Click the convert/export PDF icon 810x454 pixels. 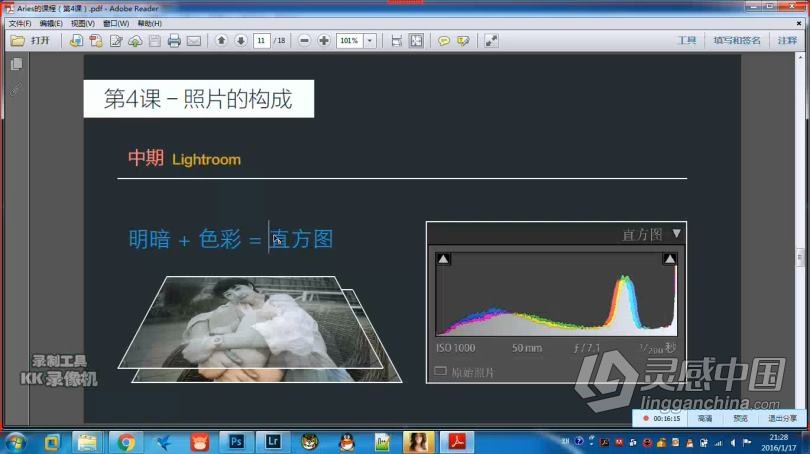tap(96, 40)
